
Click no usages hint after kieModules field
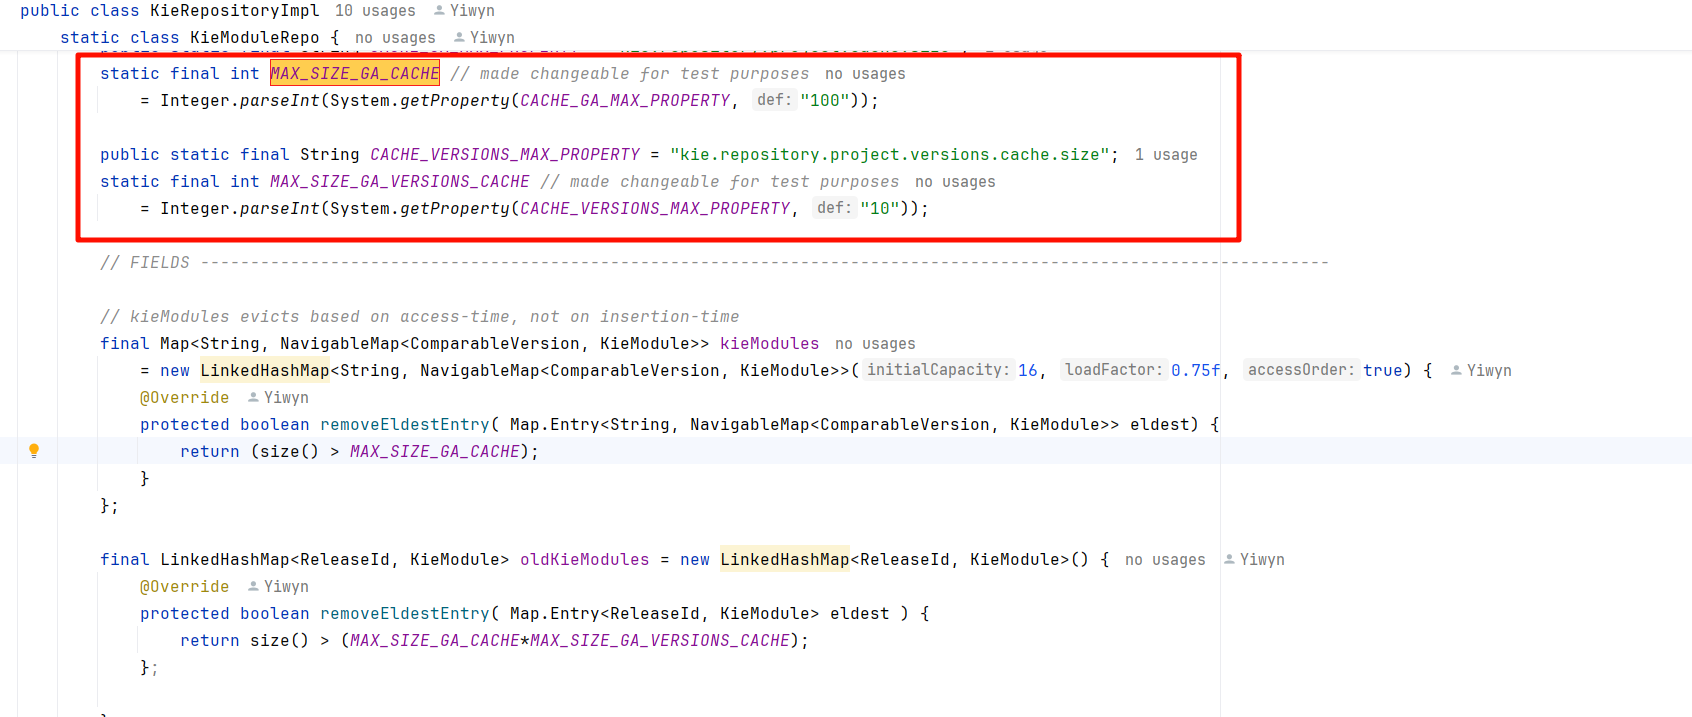point(875,344)
